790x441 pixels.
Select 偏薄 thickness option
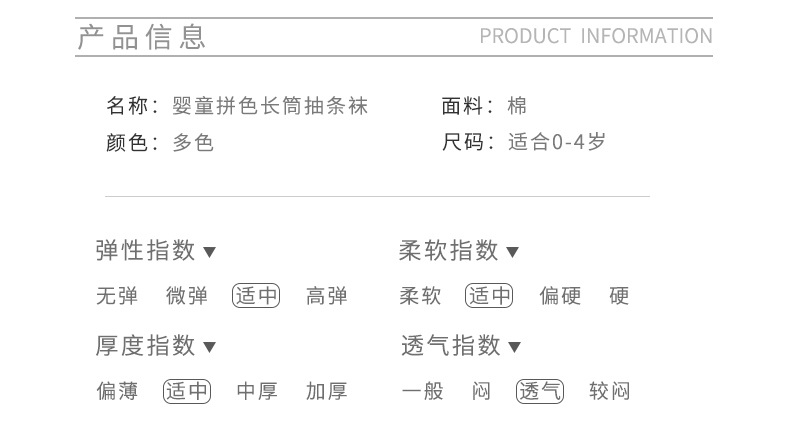(116, 391)
